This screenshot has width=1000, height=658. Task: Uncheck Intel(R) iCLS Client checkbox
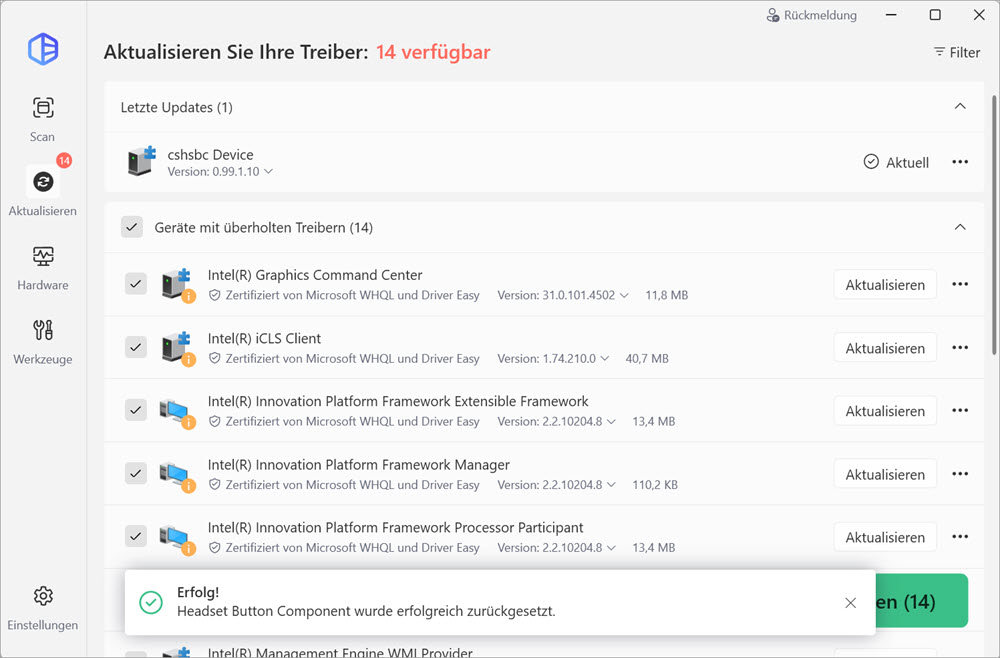click(136, 347)
